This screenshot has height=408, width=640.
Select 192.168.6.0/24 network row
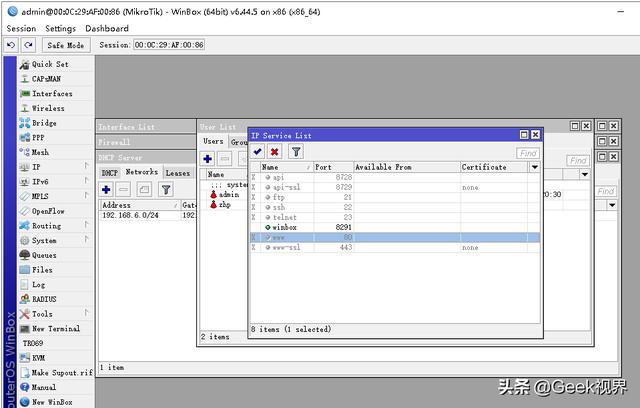148,215
